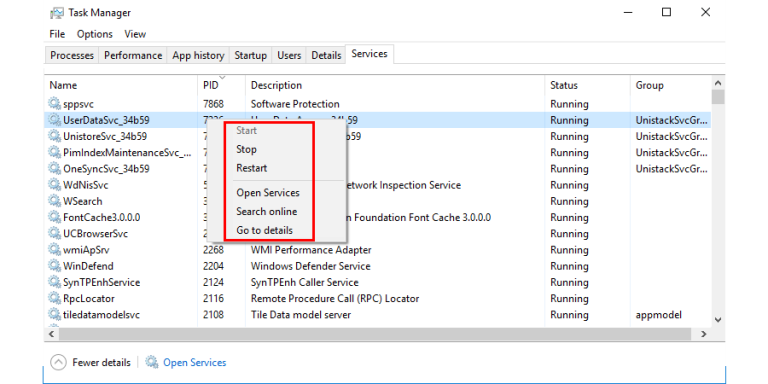
Task: Select the WinDefend service name
Action: click(x=88, y=266)
